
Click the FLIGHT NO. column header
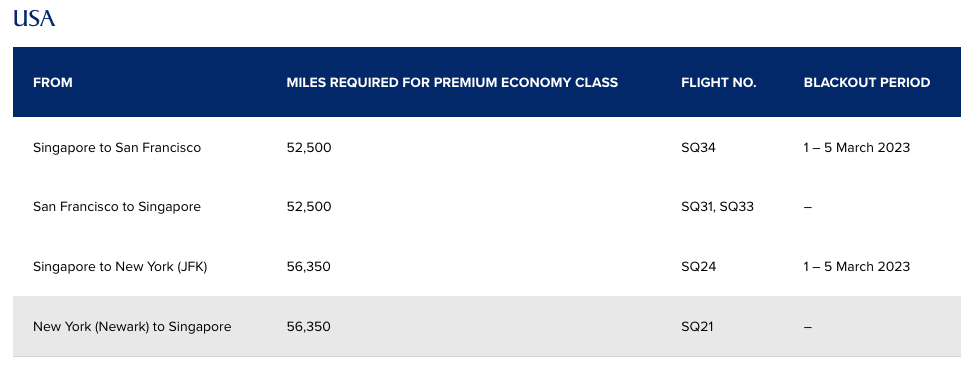click(719, 82)
